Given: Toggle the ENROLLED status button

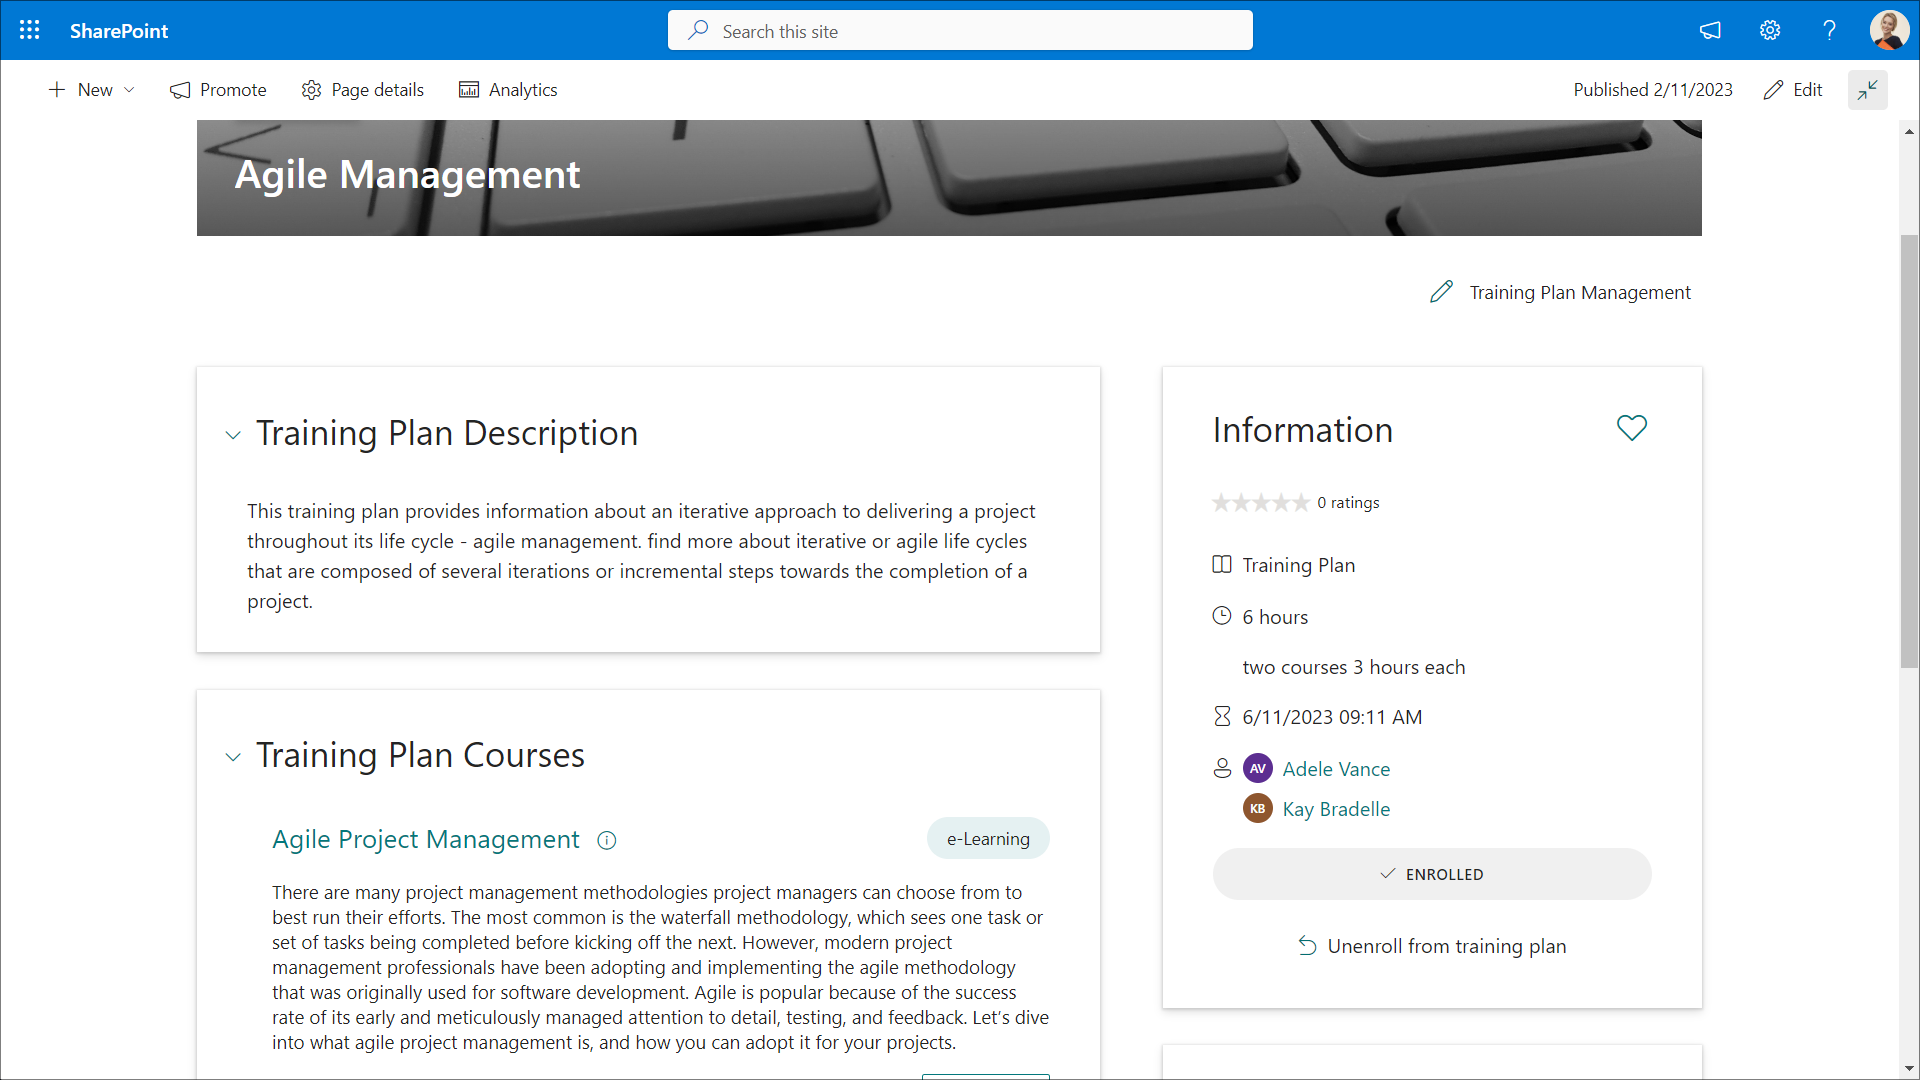Looking at the screenshot, I should 1431,874.
